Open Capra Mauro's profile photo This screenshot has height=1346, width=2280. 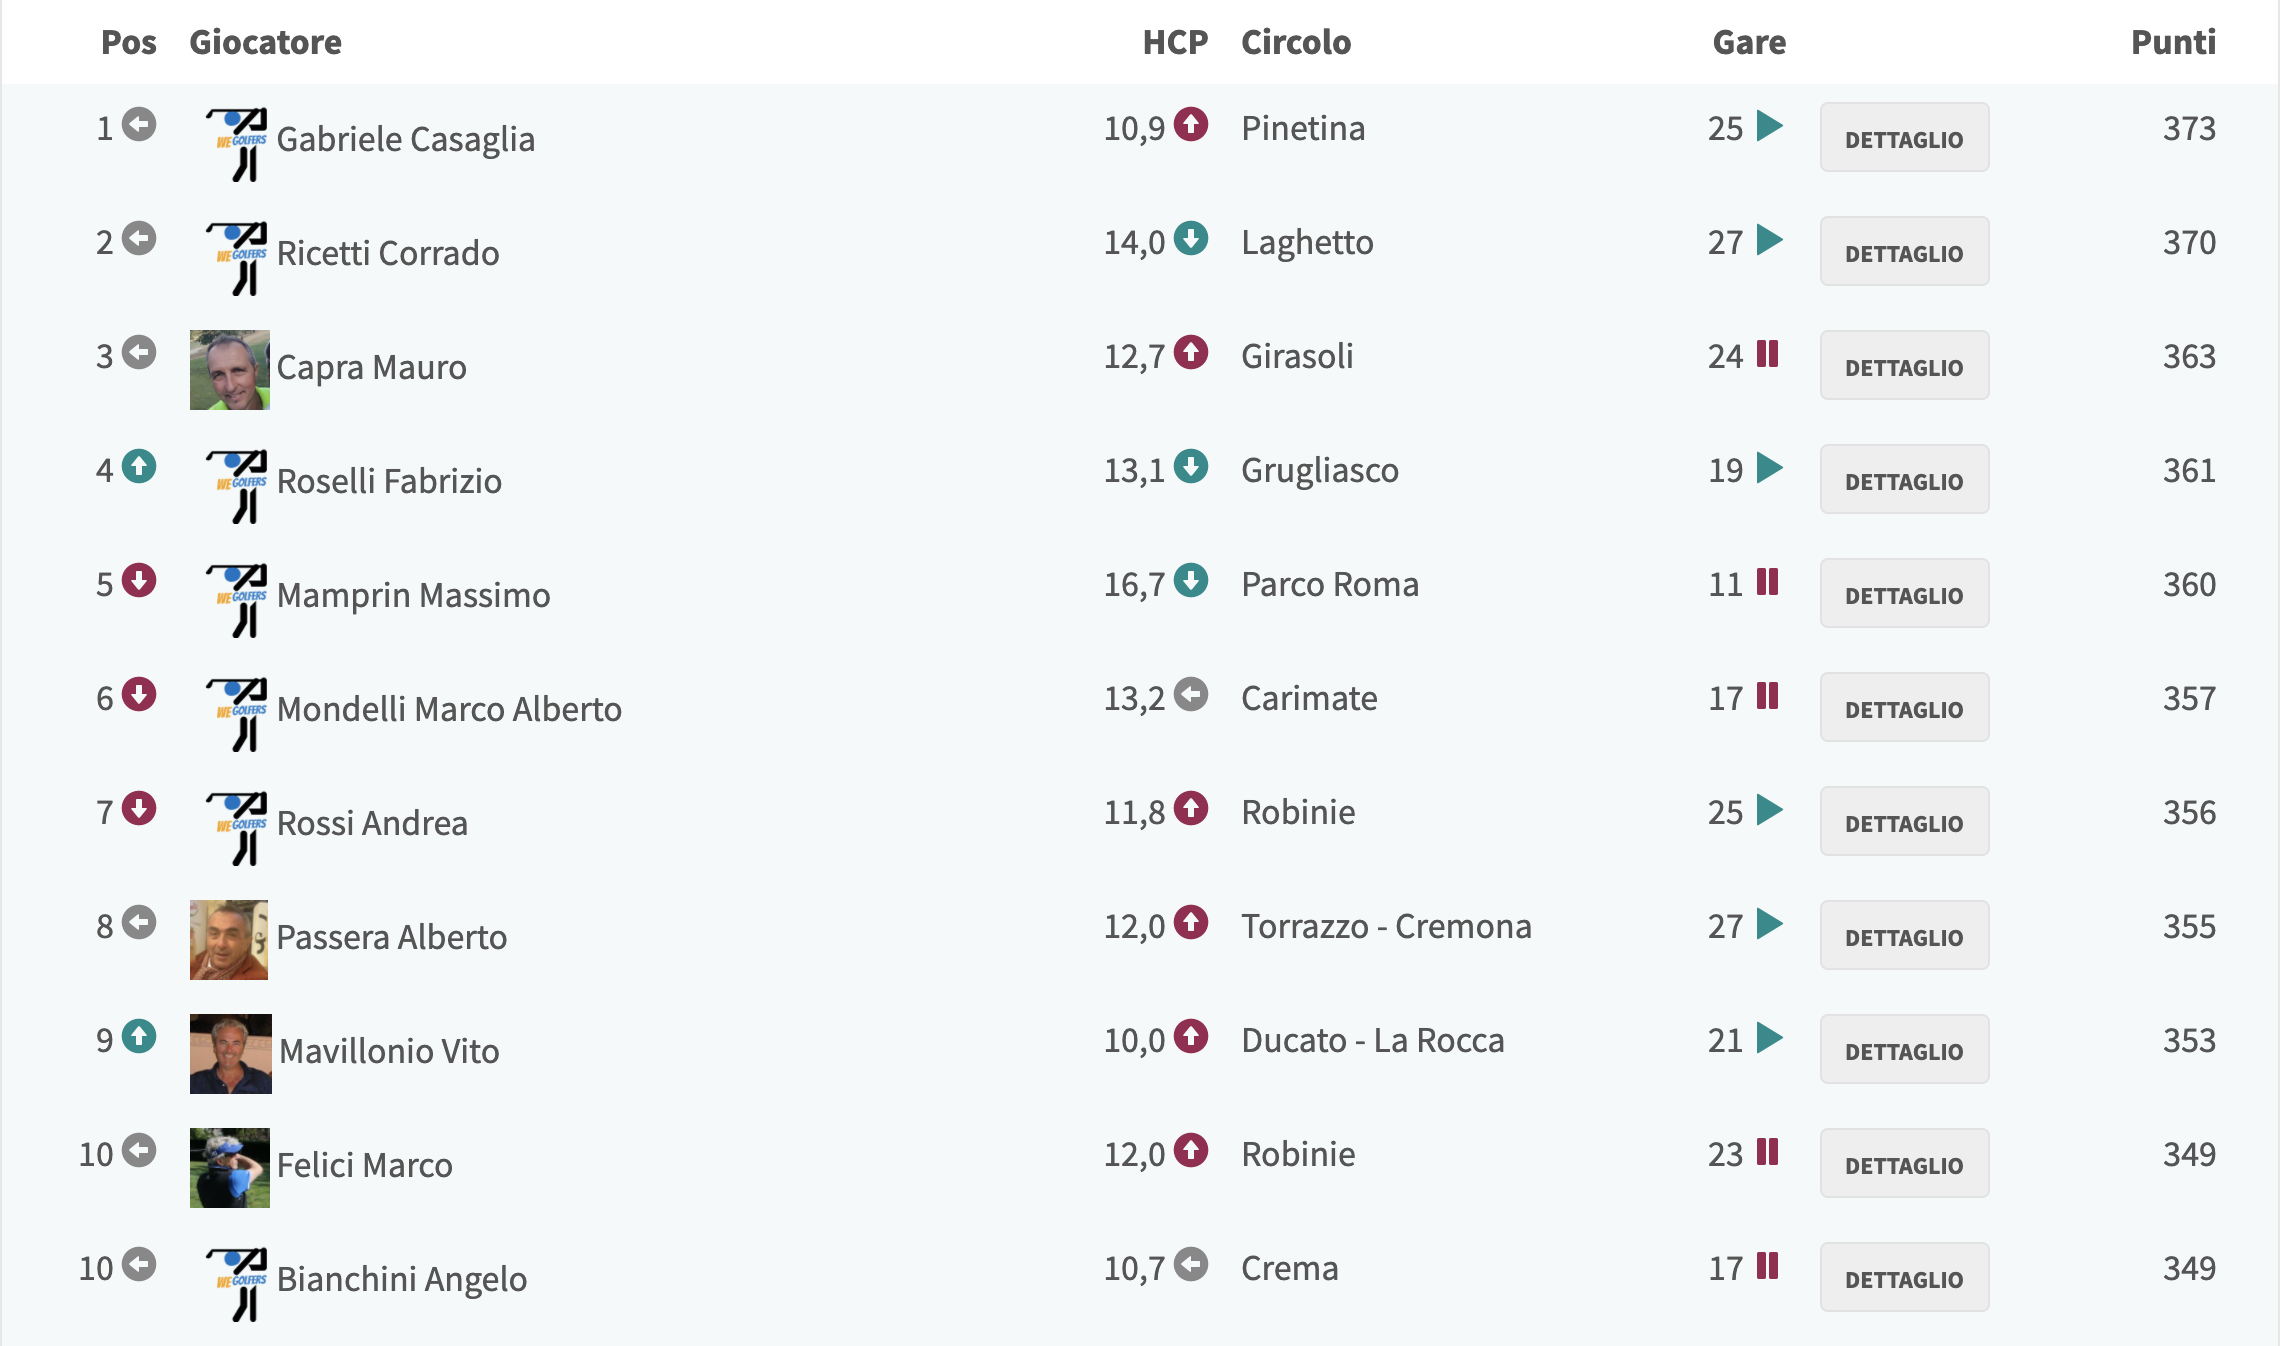230,370
